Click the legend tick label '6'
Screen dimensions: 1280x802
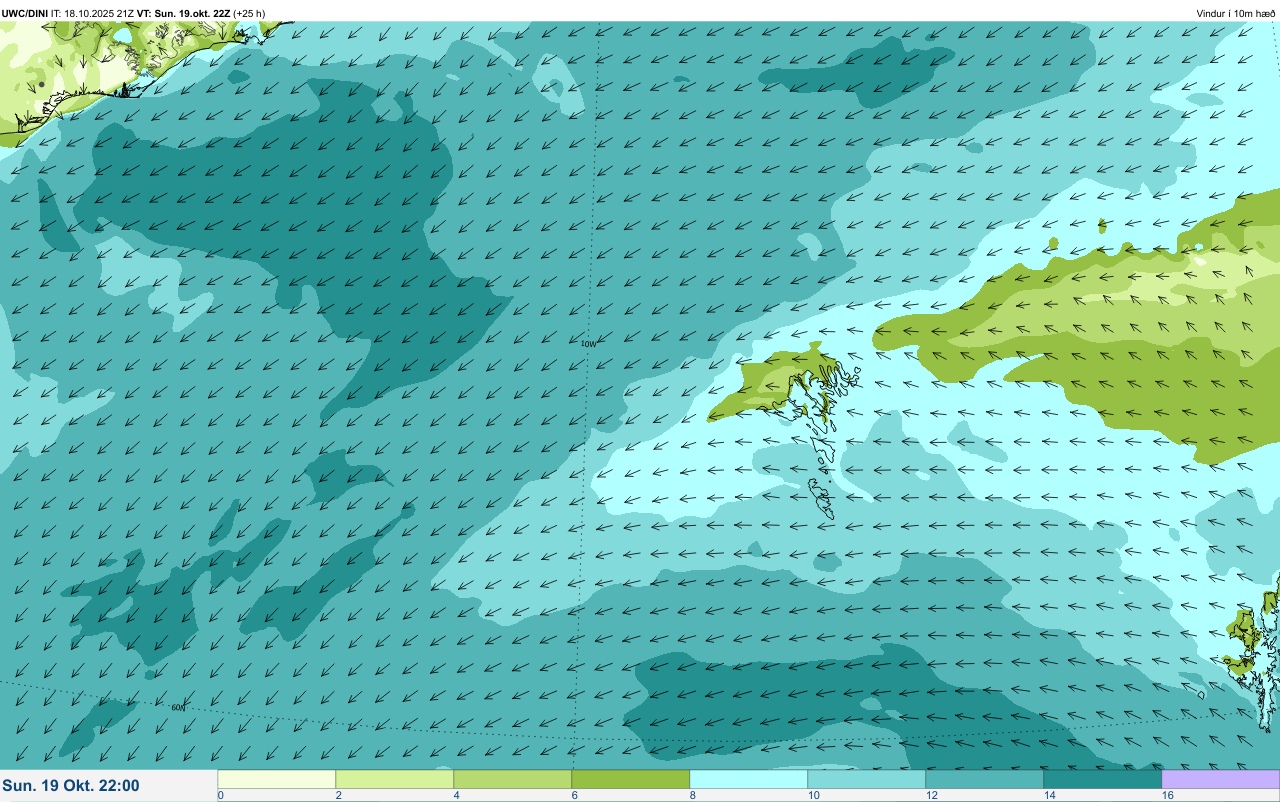575,795
